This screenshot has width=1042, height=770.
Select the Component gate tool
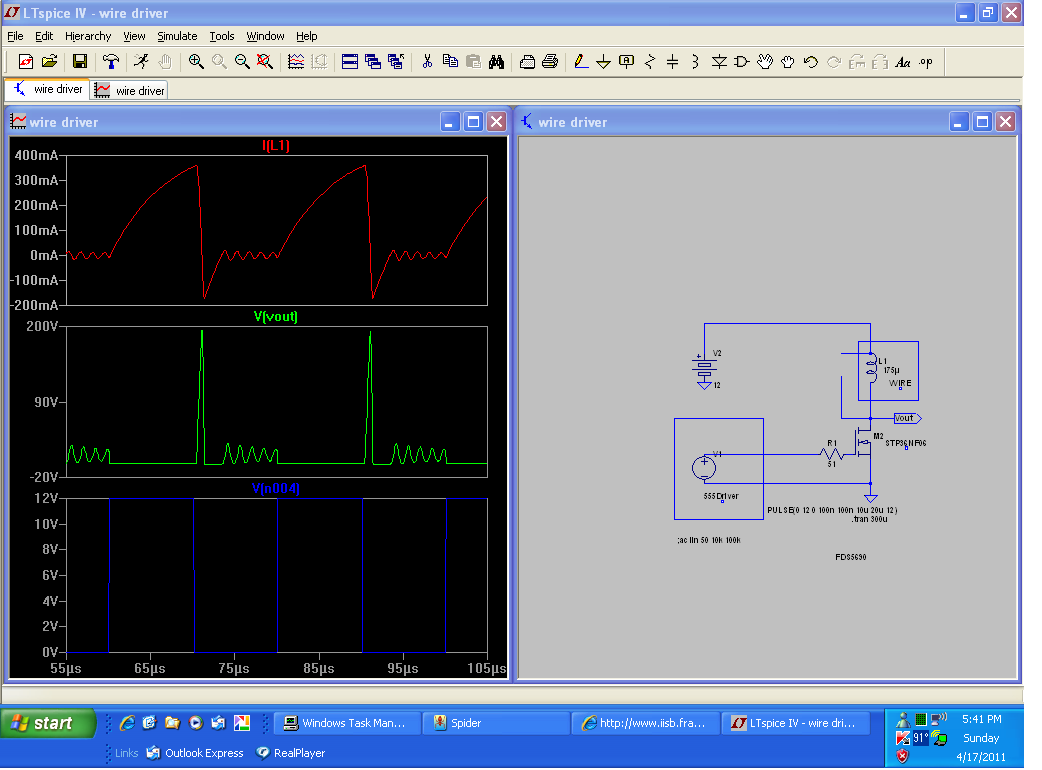(x=742, y=62)
